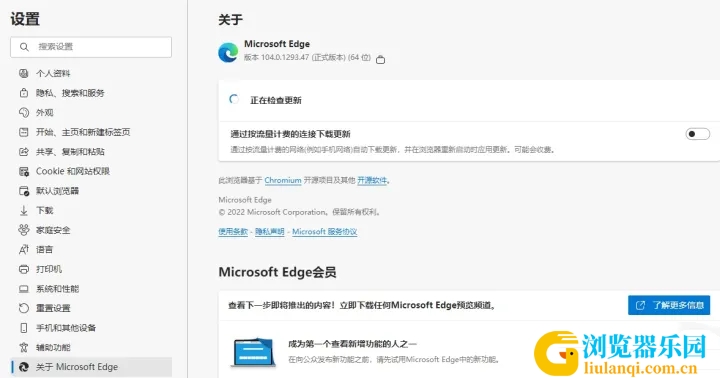Click the 手机和其他设备 phone icon
Screen dimensions: 720x378
23,328
